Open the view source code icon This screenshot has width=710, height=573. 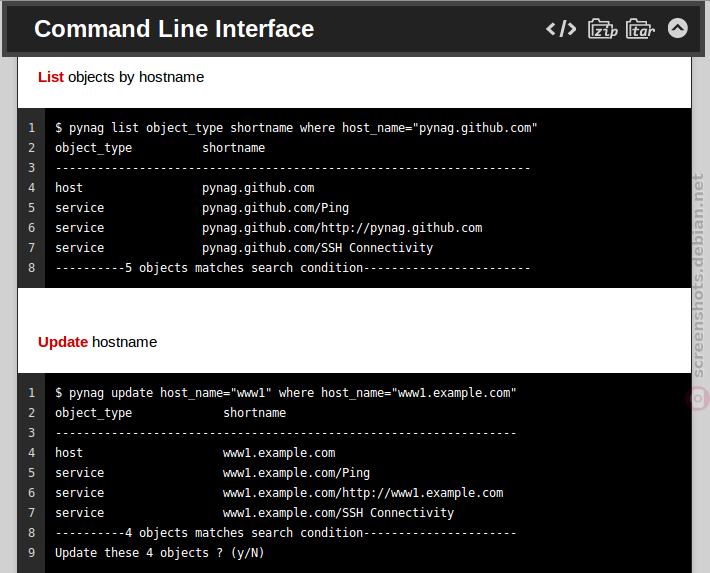561,29
